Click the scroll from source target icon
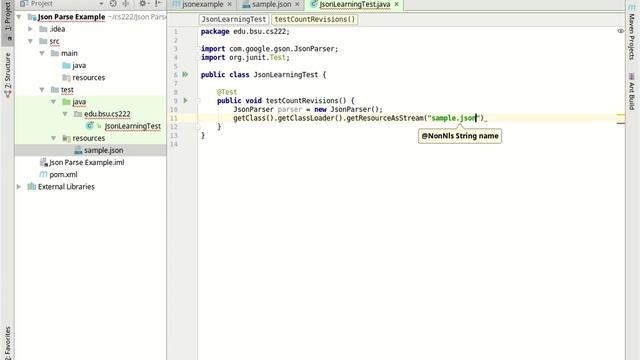 (x=113, y=4)
